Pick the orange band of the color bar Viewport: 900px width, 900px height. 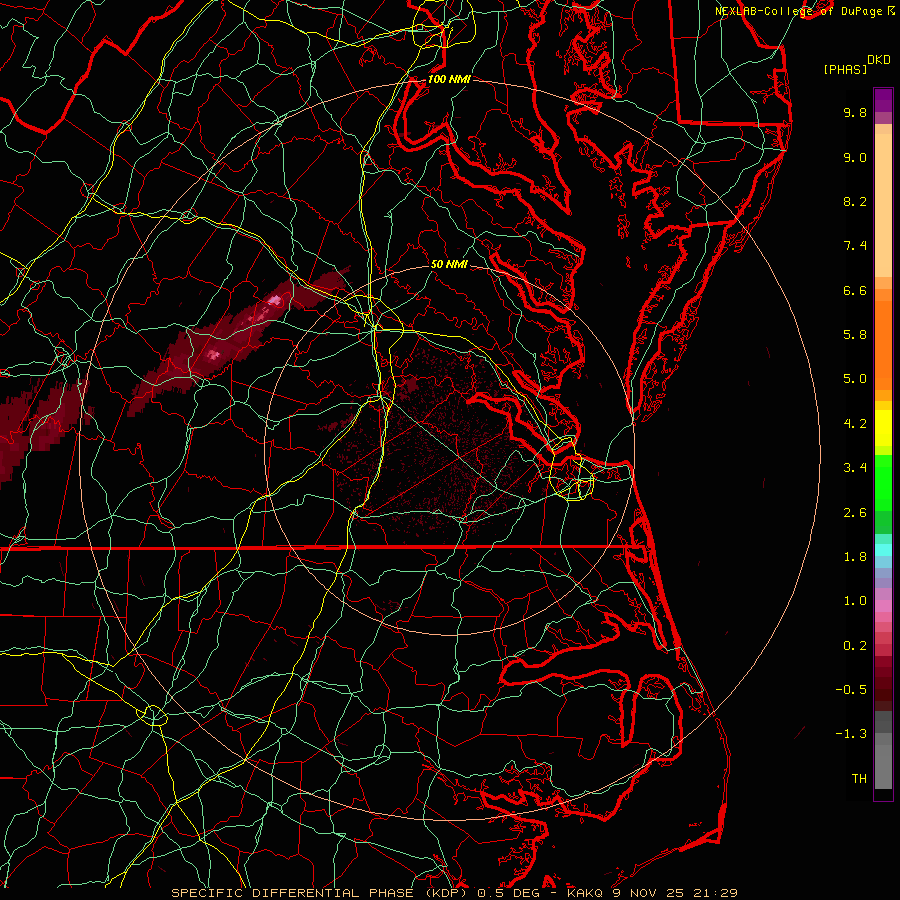[883, 344]
